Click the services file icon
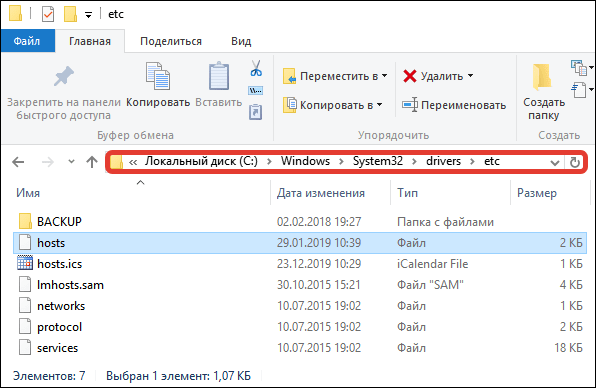The height and width of the screenshot is (388, 596). point(25,347)
